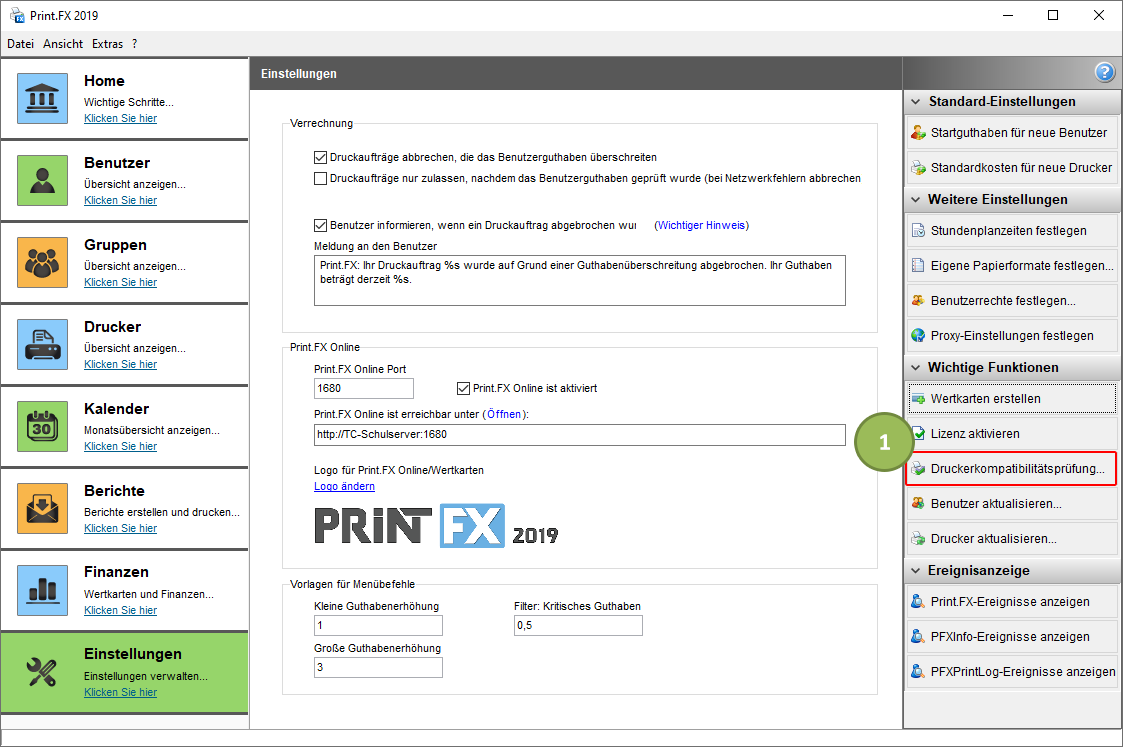The height and width of the screenshot is (747, 1123).
Task: Click 'Klicken Sie hier' under Home
Action: [120, 118]
